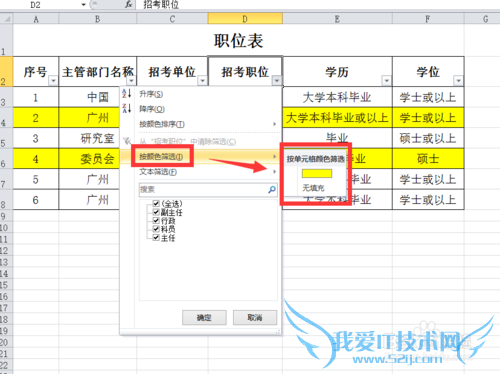Image resolution: width=500 pixels, height=374 pixels.
Task: Click the descending sort Z-A icon
Action: pyautogui.click(x=127, y=108)
